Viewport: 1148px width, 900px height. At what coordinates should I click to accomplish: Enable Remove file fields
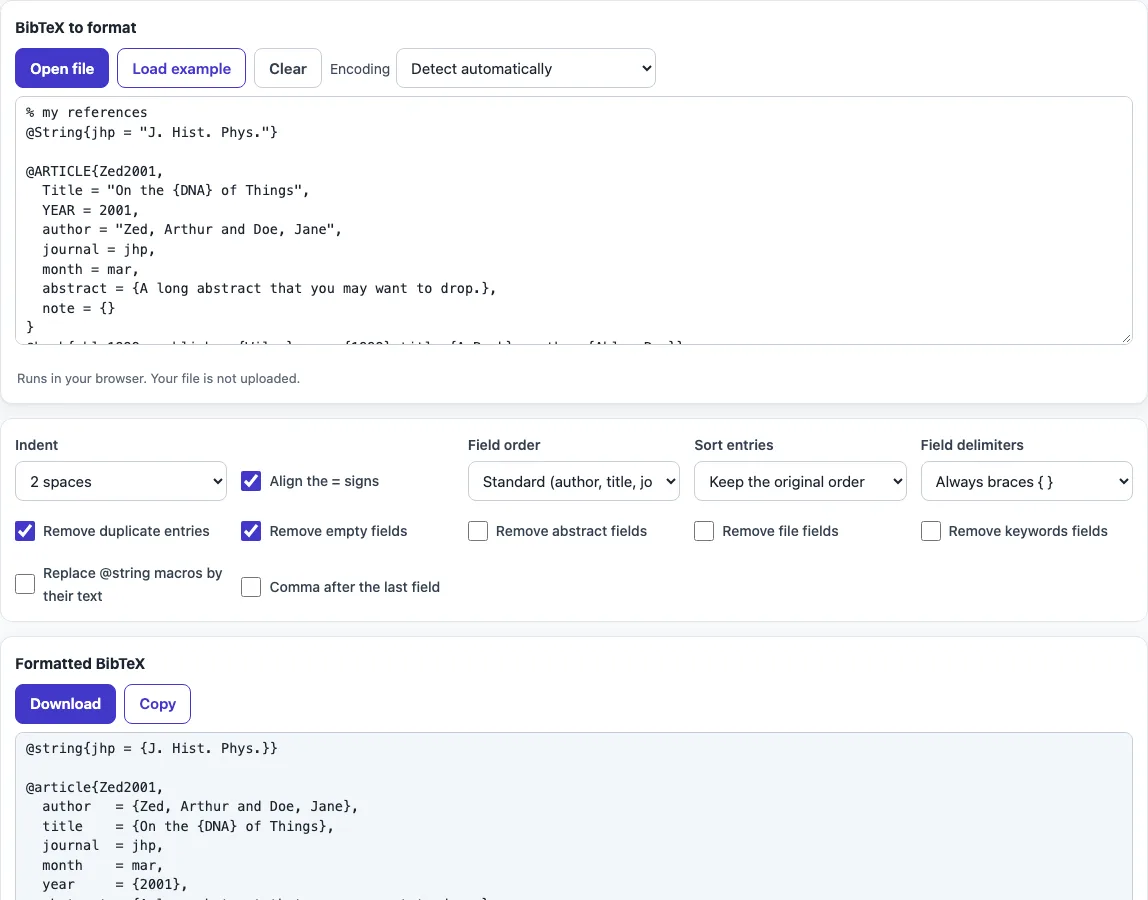pyautogui.click(x=704, y=531)
